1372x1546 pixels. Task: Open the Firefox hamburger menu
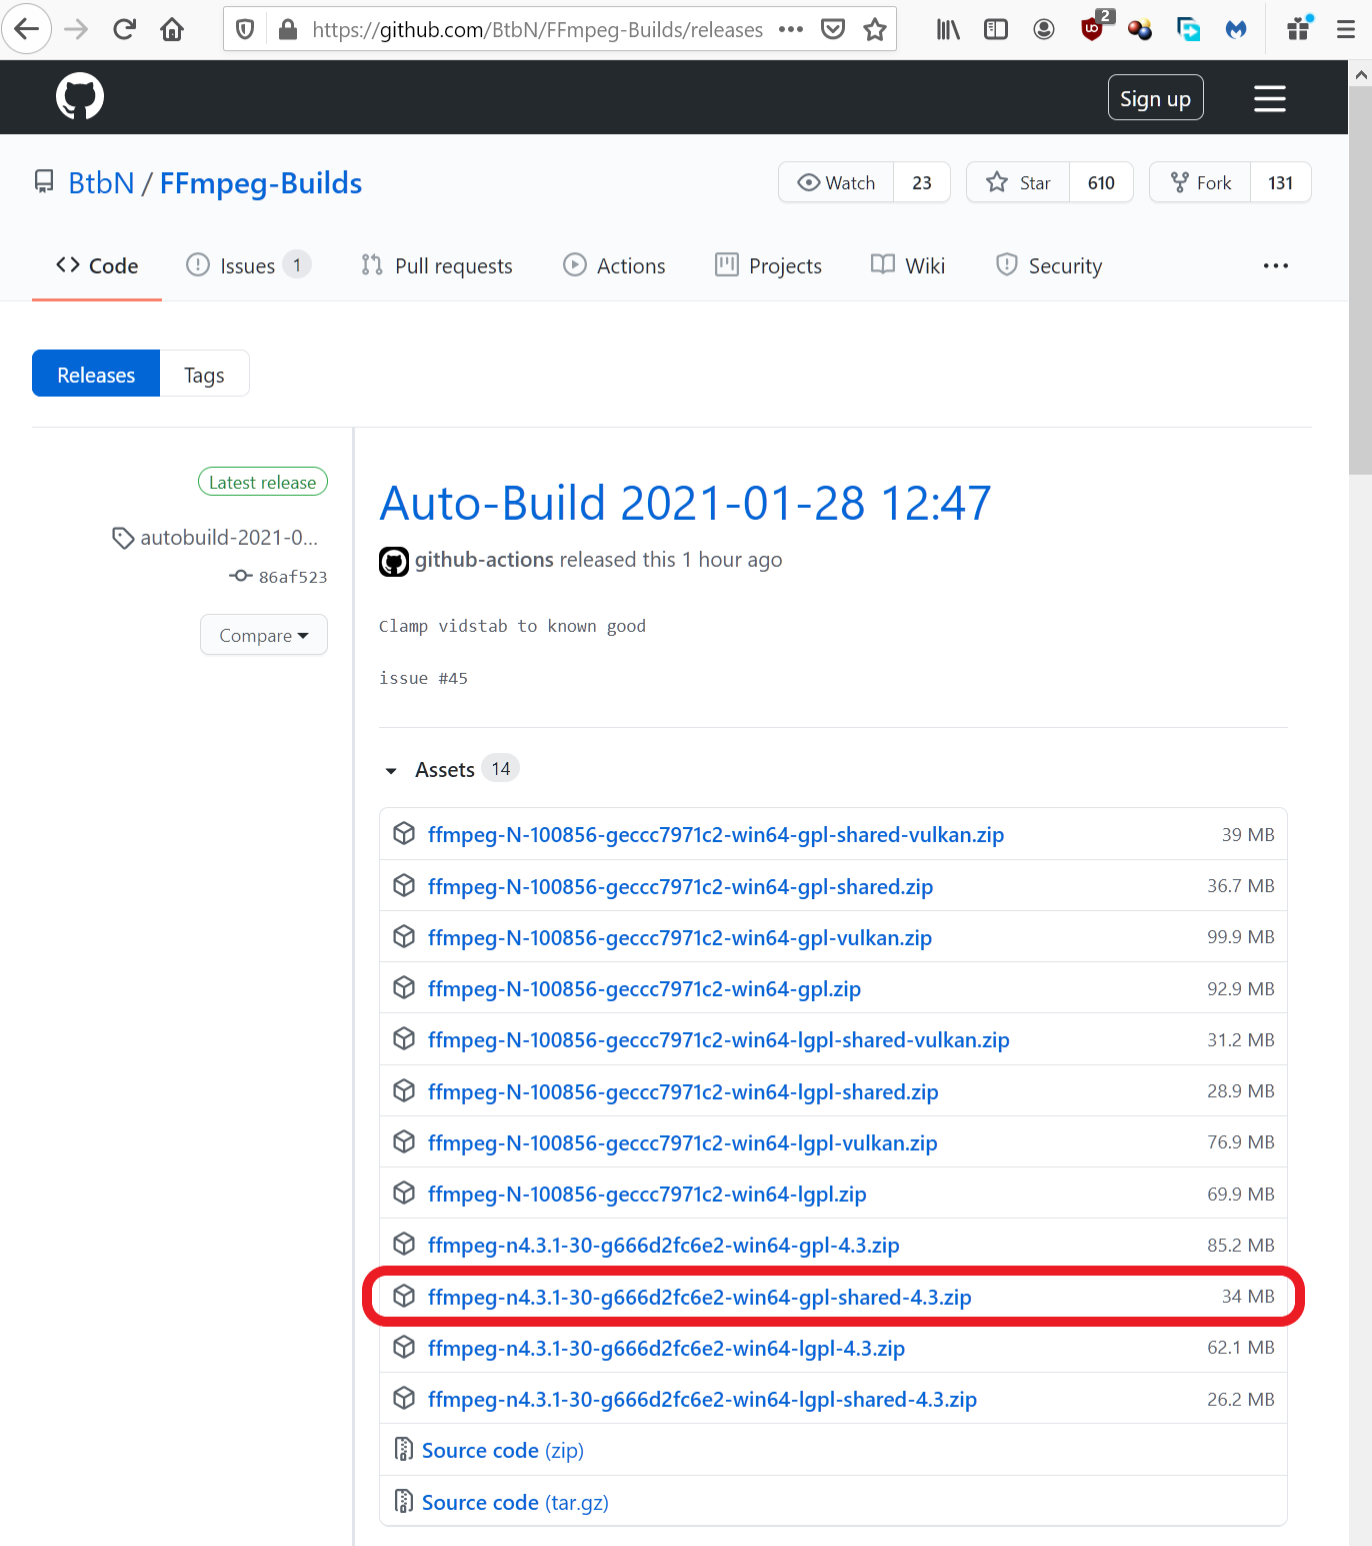coord(1346,29)
